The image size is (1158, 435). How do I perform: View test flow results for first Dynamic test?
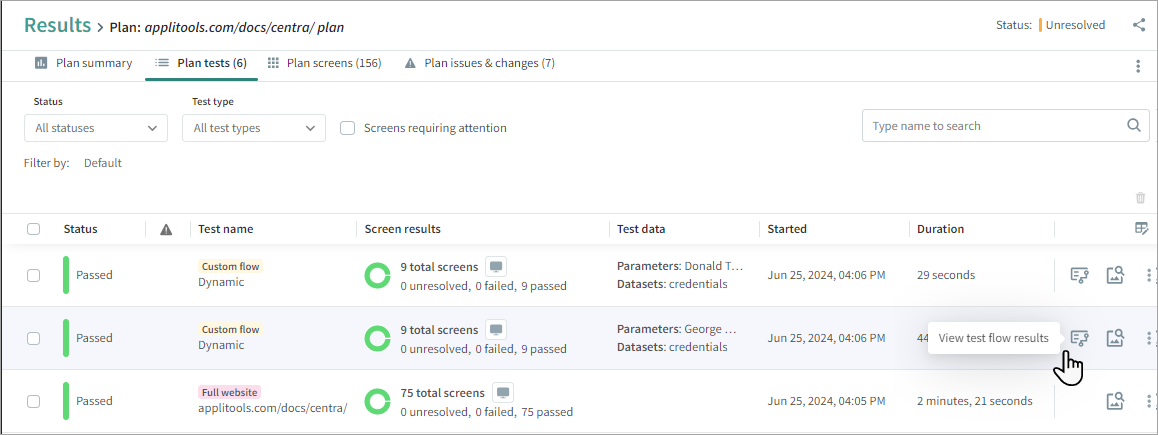(1079, 275)
